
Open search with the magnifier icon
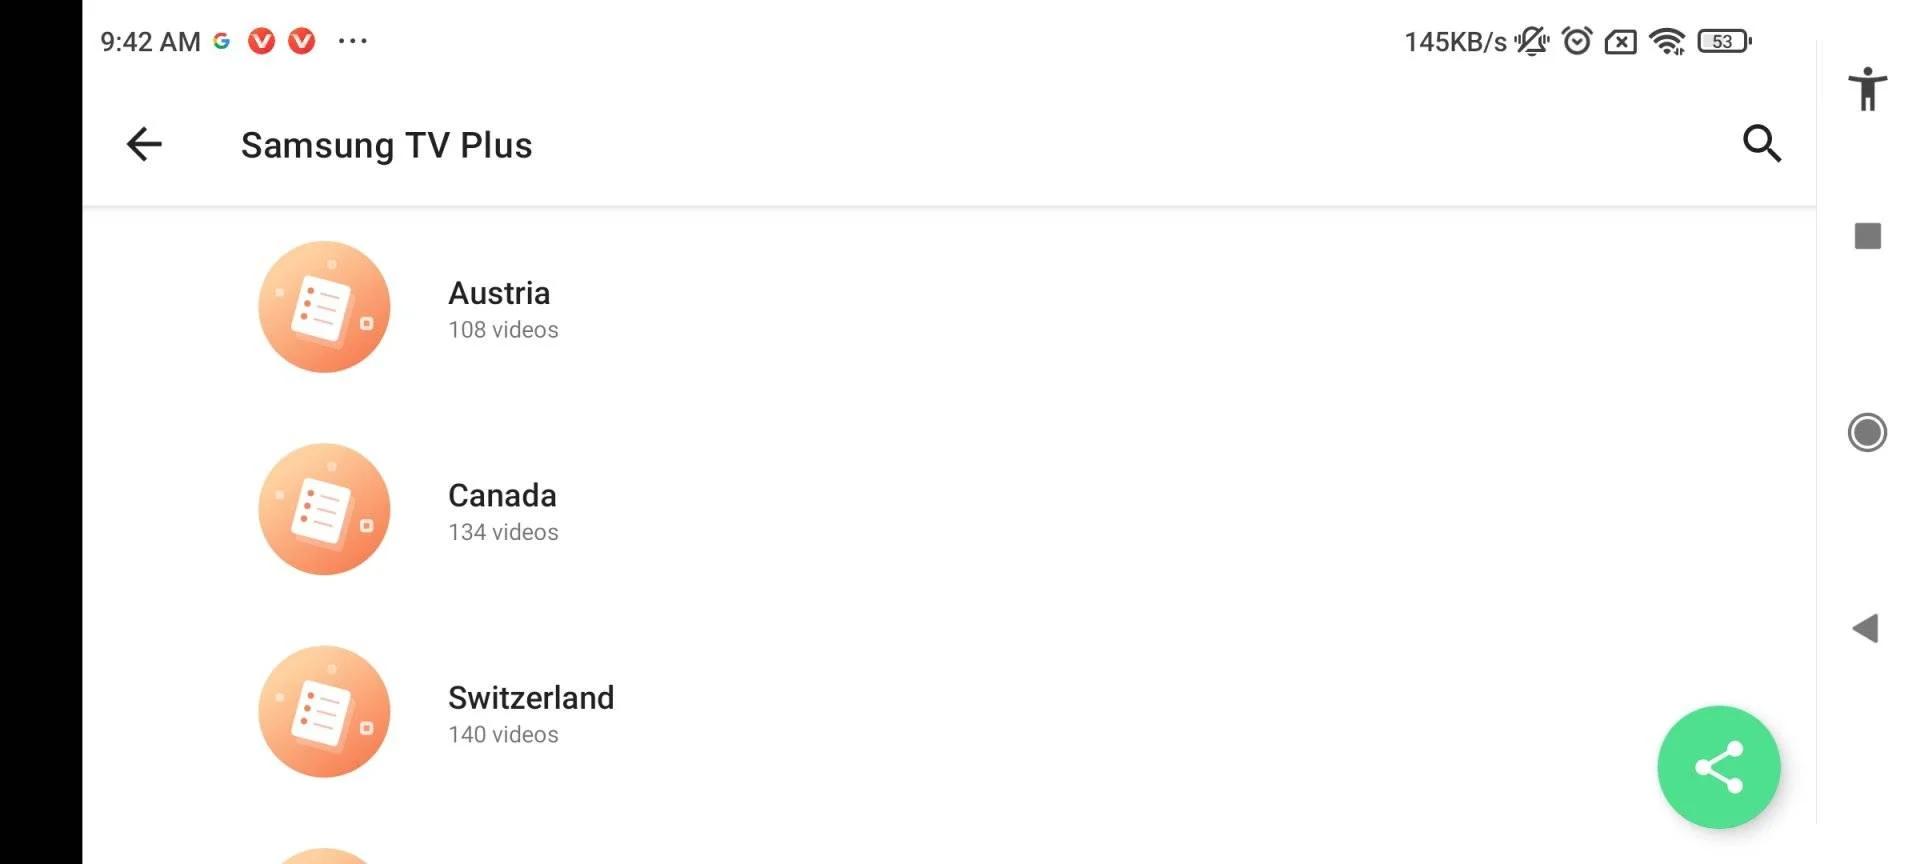[x=1761, y=143]
